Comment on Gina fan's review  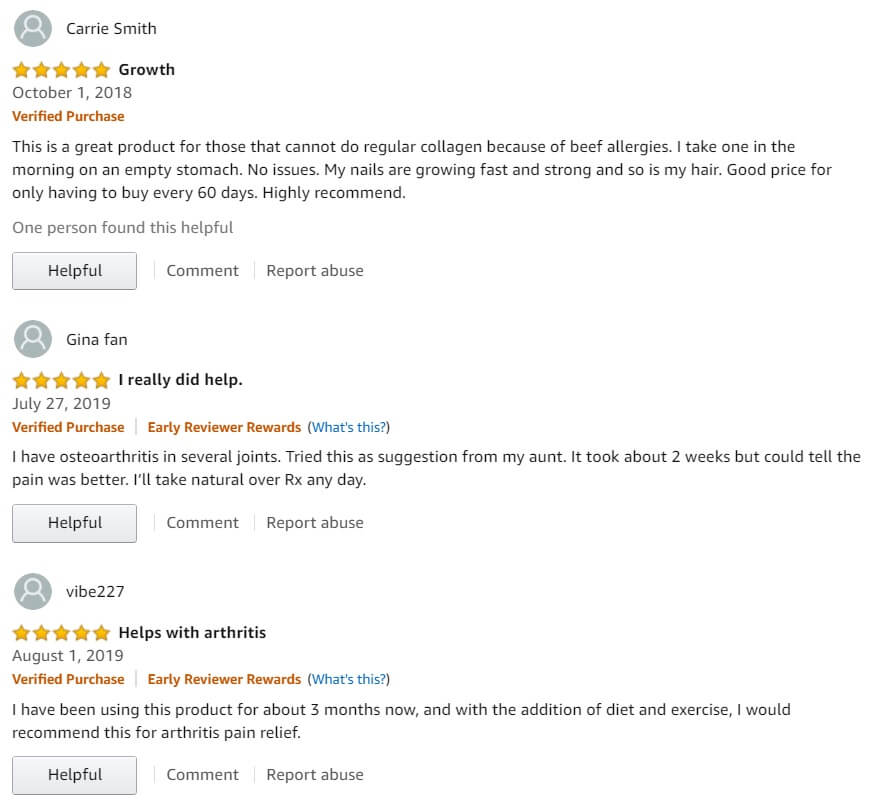click(x=202, y=523)
